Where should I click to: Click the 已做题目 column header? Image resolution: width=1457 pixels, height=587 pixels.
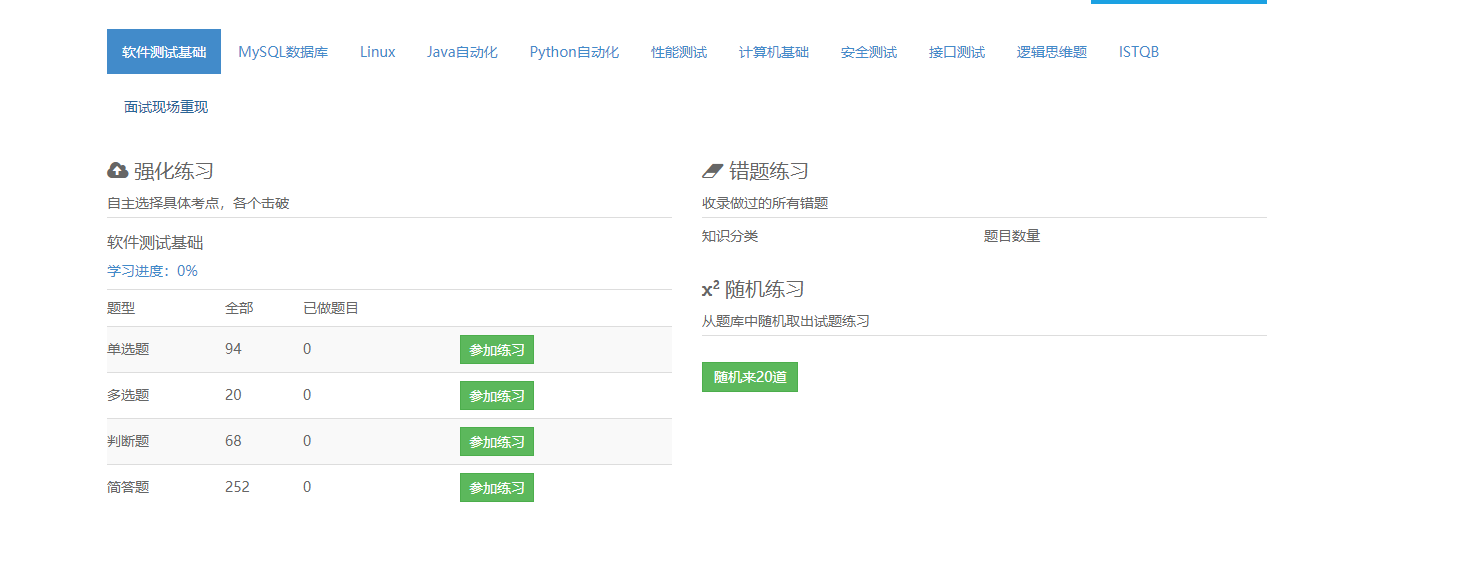click(x=331, y=308)
